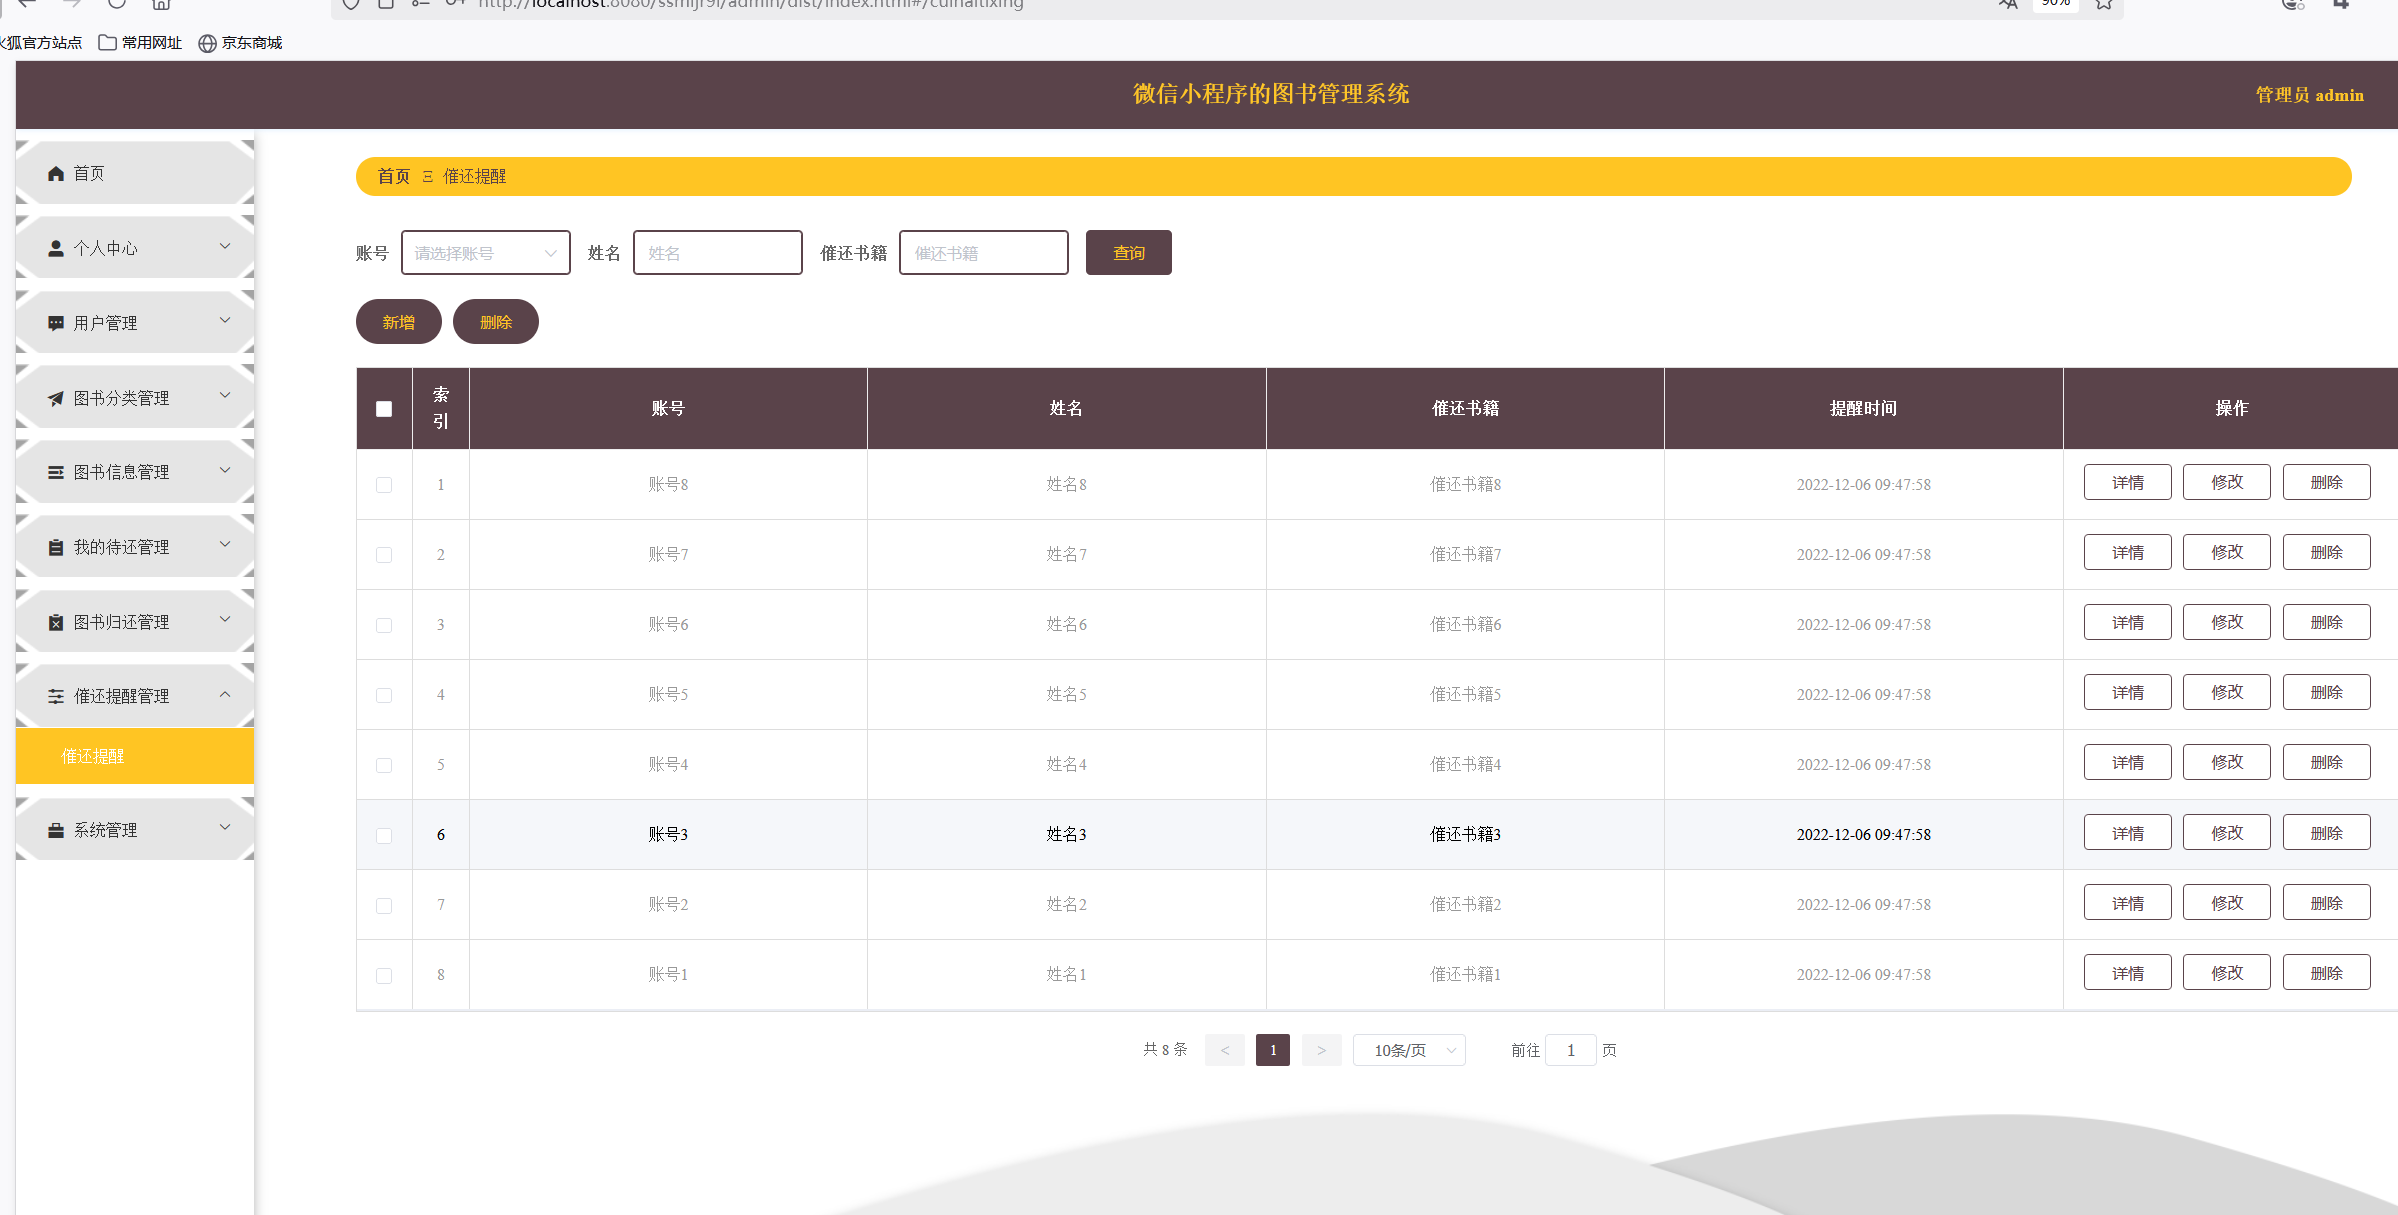Click the 新增 button
Screen dimensions: 2398x1215
(x=398, y=322)
